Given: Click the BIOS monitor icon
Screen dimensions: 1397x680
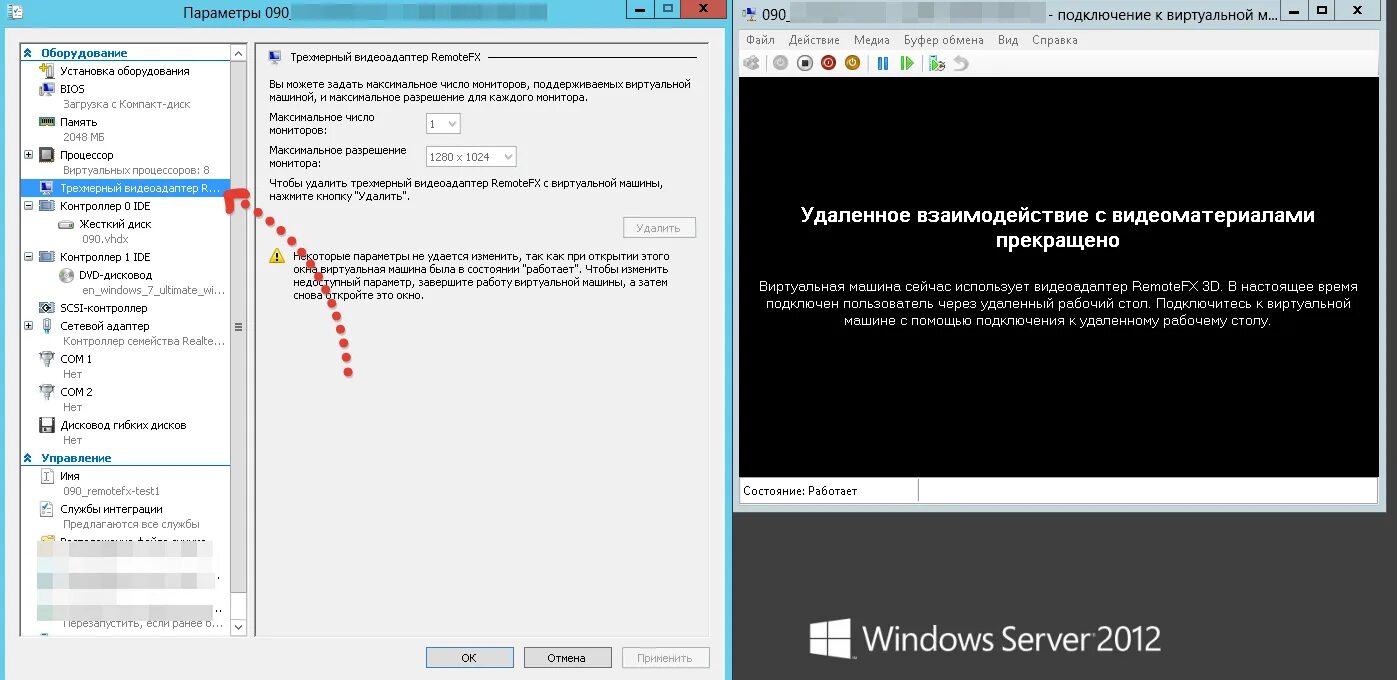Looking at the screenshot, I should (47, 89).
